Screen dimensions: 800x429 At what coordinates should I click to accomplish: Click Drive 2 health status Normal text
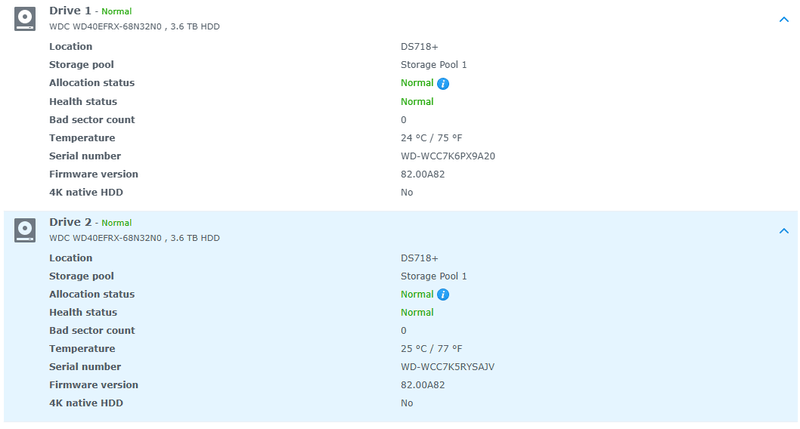[x=417, y=313]
